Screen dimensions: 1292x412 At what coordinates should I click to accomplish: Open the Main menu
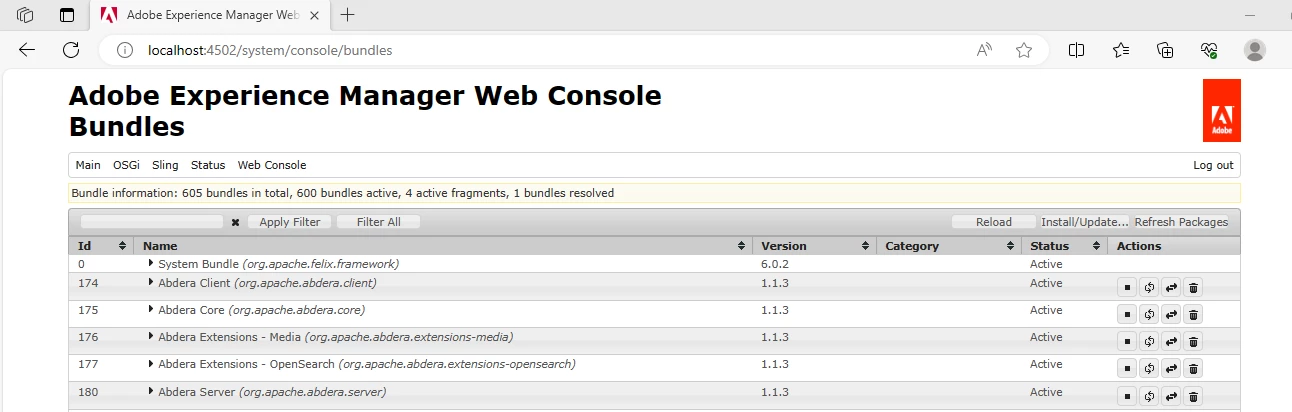coord(88,165)
